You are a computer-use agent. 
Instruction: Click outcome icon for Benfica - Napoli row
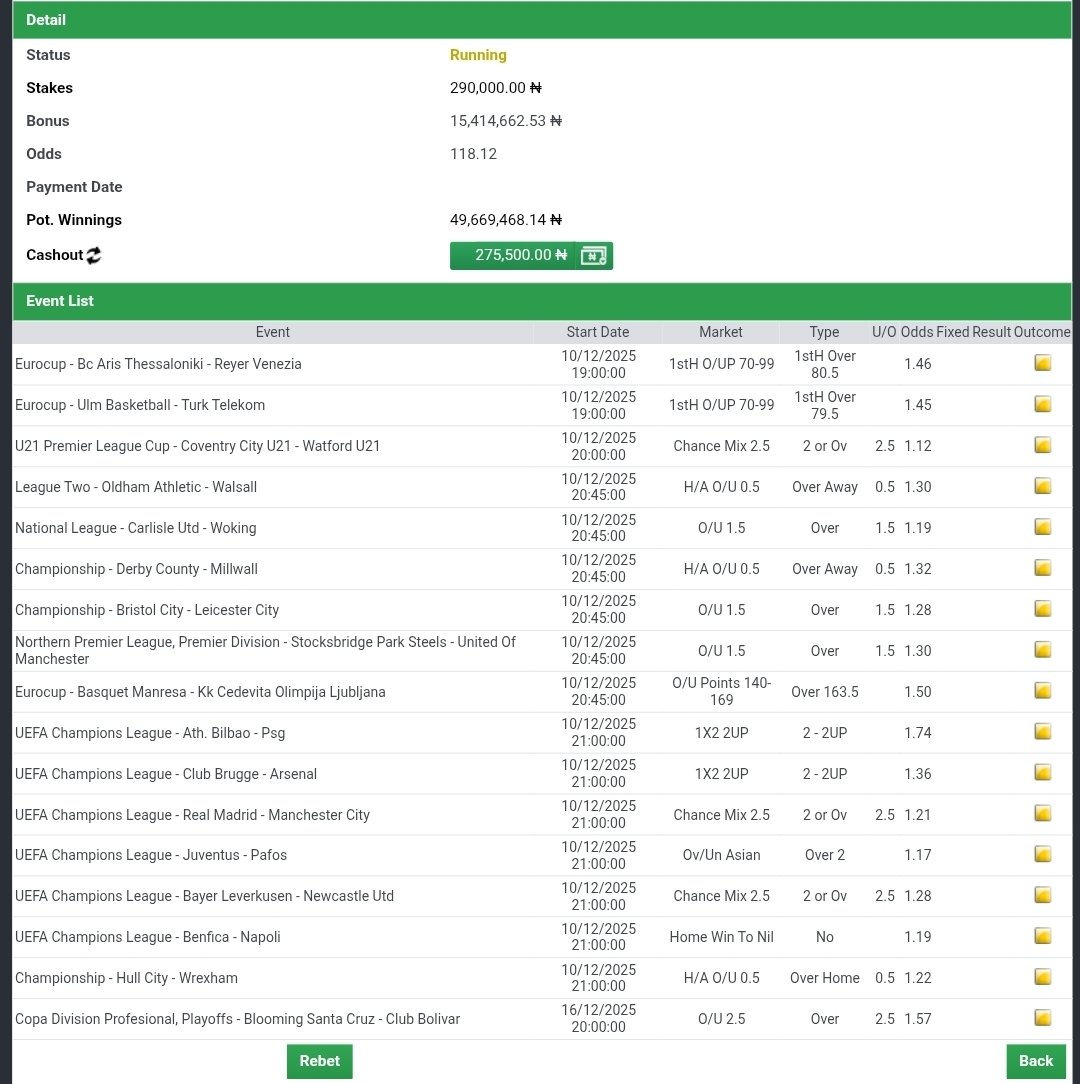click(x=1043, y=936)
